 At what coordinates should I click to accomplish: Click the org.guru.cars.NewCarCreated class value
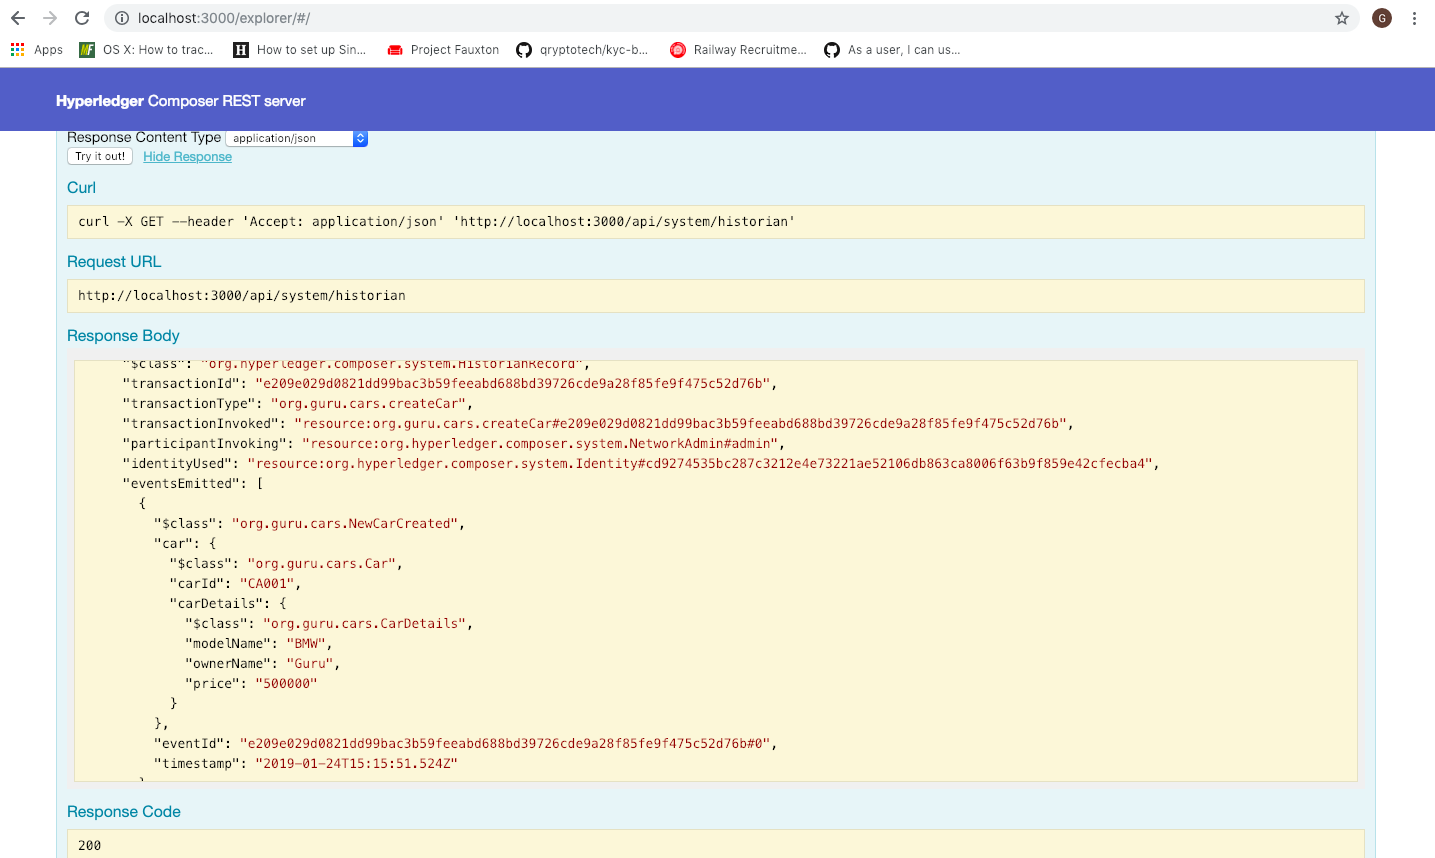pos(344,524)
